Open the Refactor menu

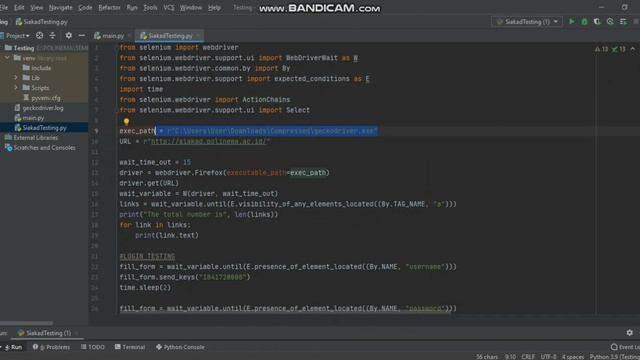(x=109, y=7)
